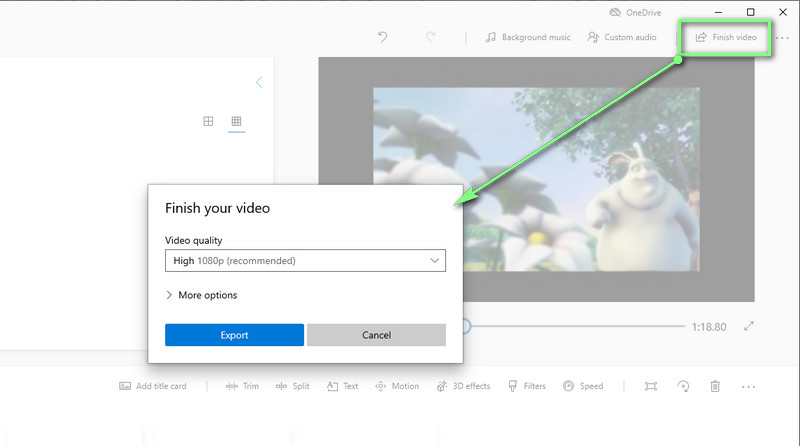Select the Trim tool

click(x=242, y=386)
